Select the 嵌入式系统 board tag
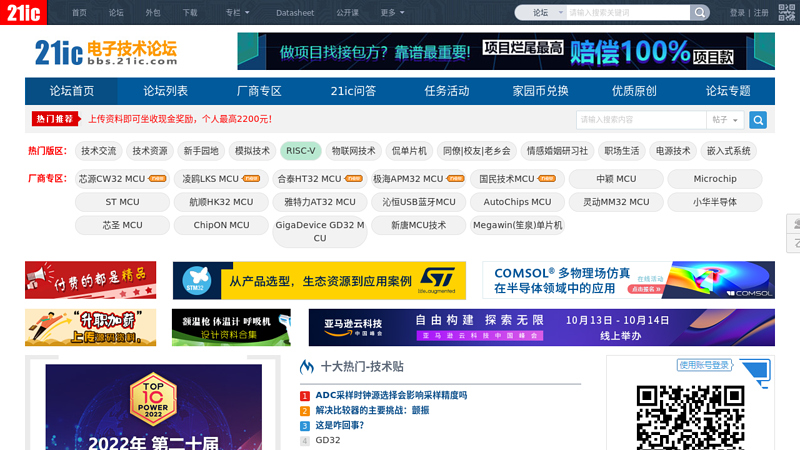Viewport: 800px width, 450px height. click(729, 151)
